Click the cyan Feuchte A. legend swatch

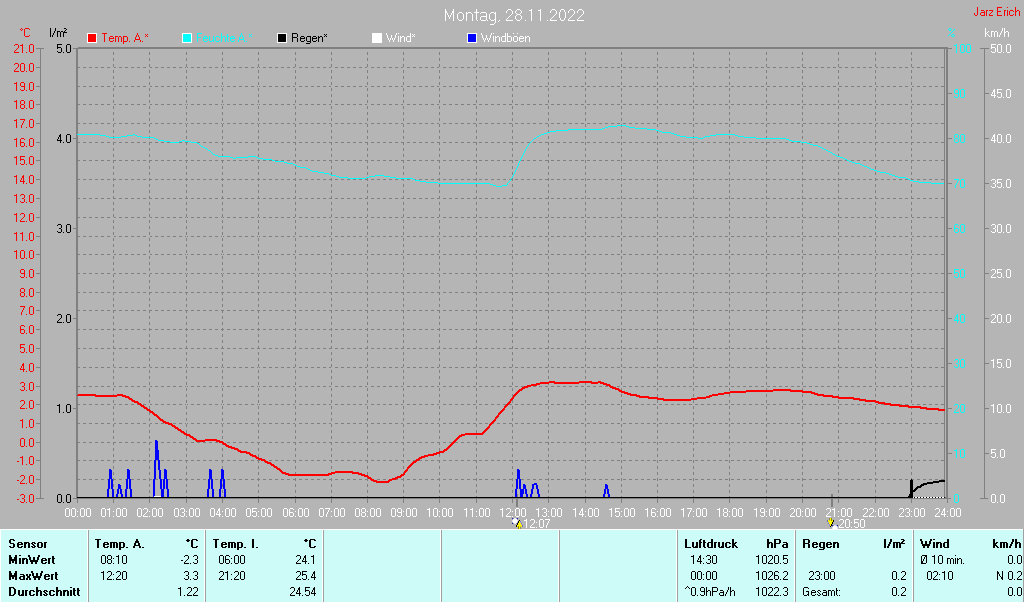187,39
